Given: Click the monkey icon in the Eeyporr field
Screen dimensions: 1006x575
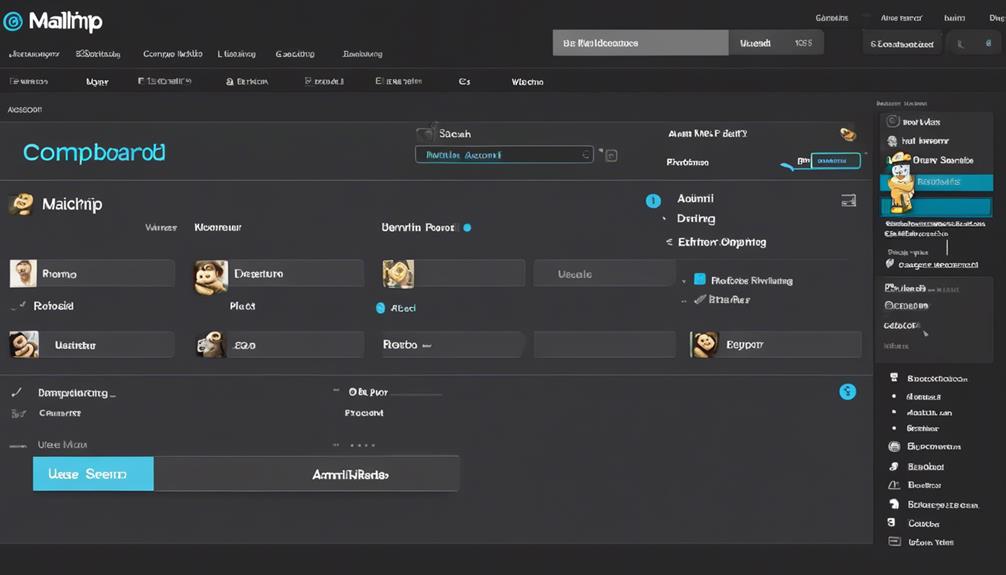Looking at the screenshot, I should (x=704, y=345).
